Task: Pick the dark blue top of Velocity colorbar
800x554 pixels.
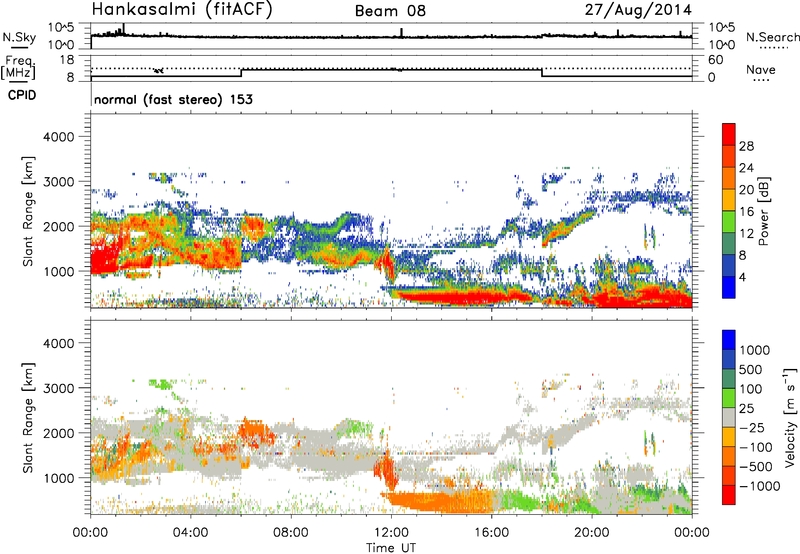Action: pyautogui.click(x=728, y=340)
